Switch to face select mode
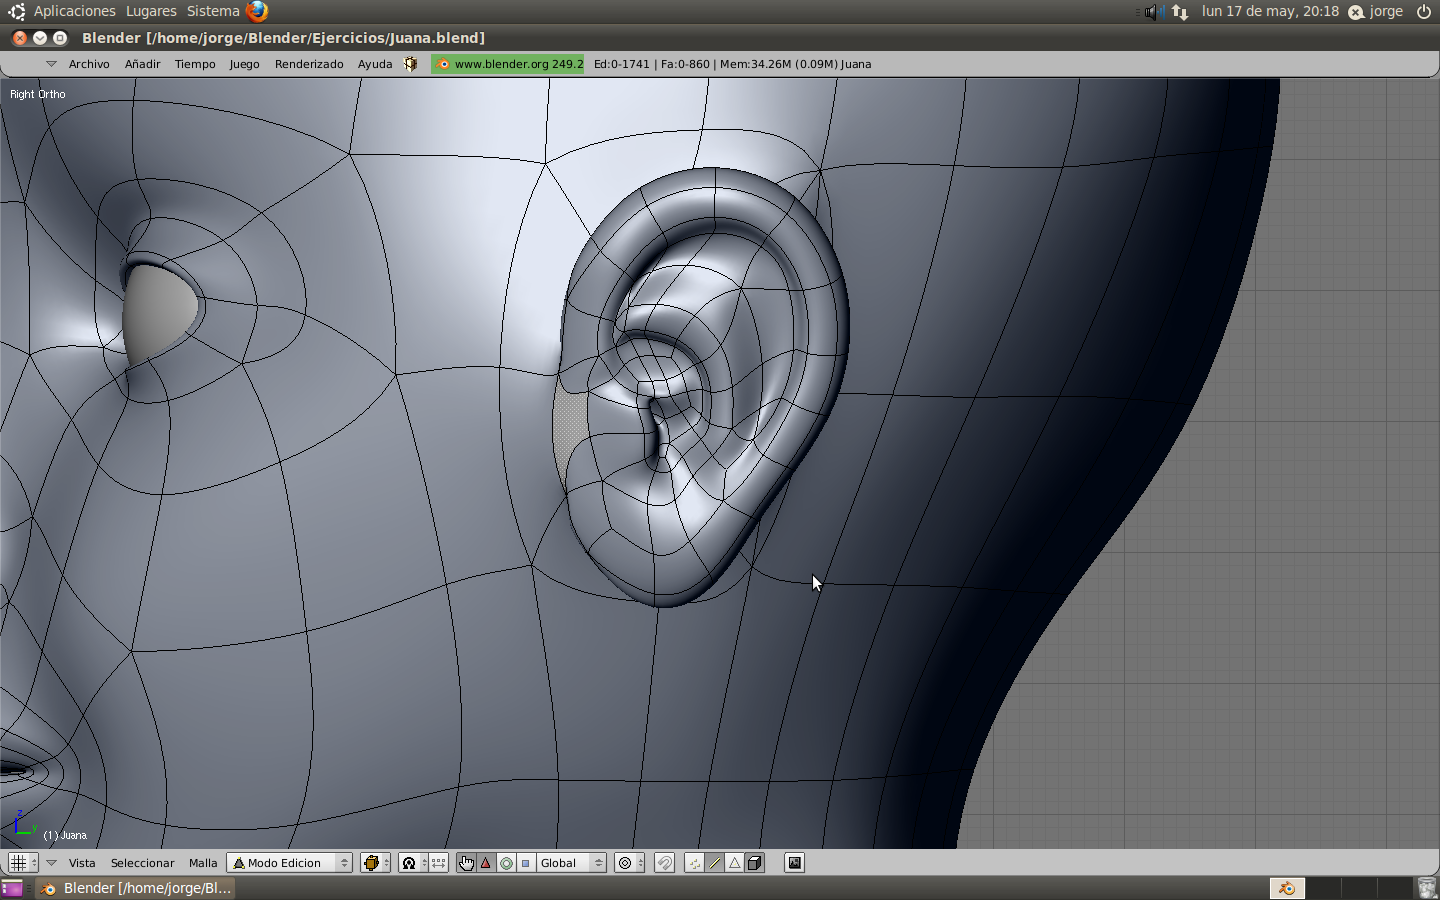 click(734, 863)
